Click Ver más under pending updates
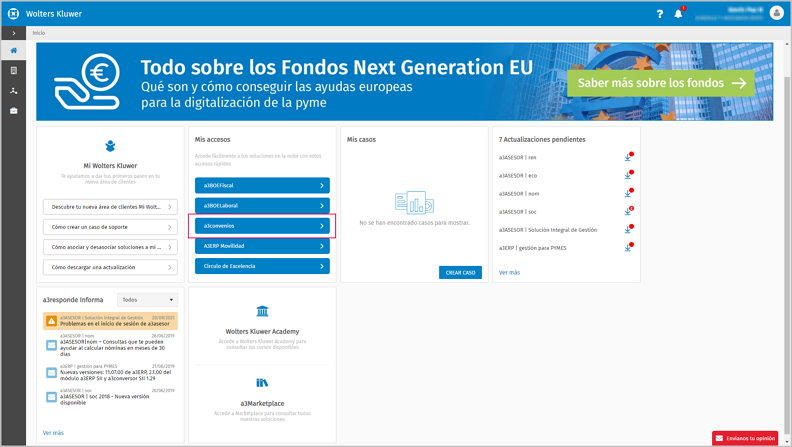792x447 pixels. tap(509, 273)
